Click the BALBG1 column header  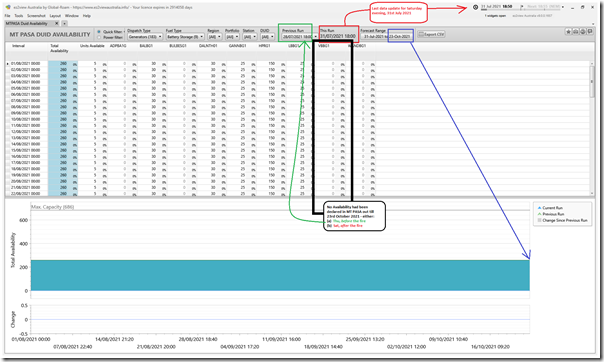pyautogui.click(x=146, y=46)
